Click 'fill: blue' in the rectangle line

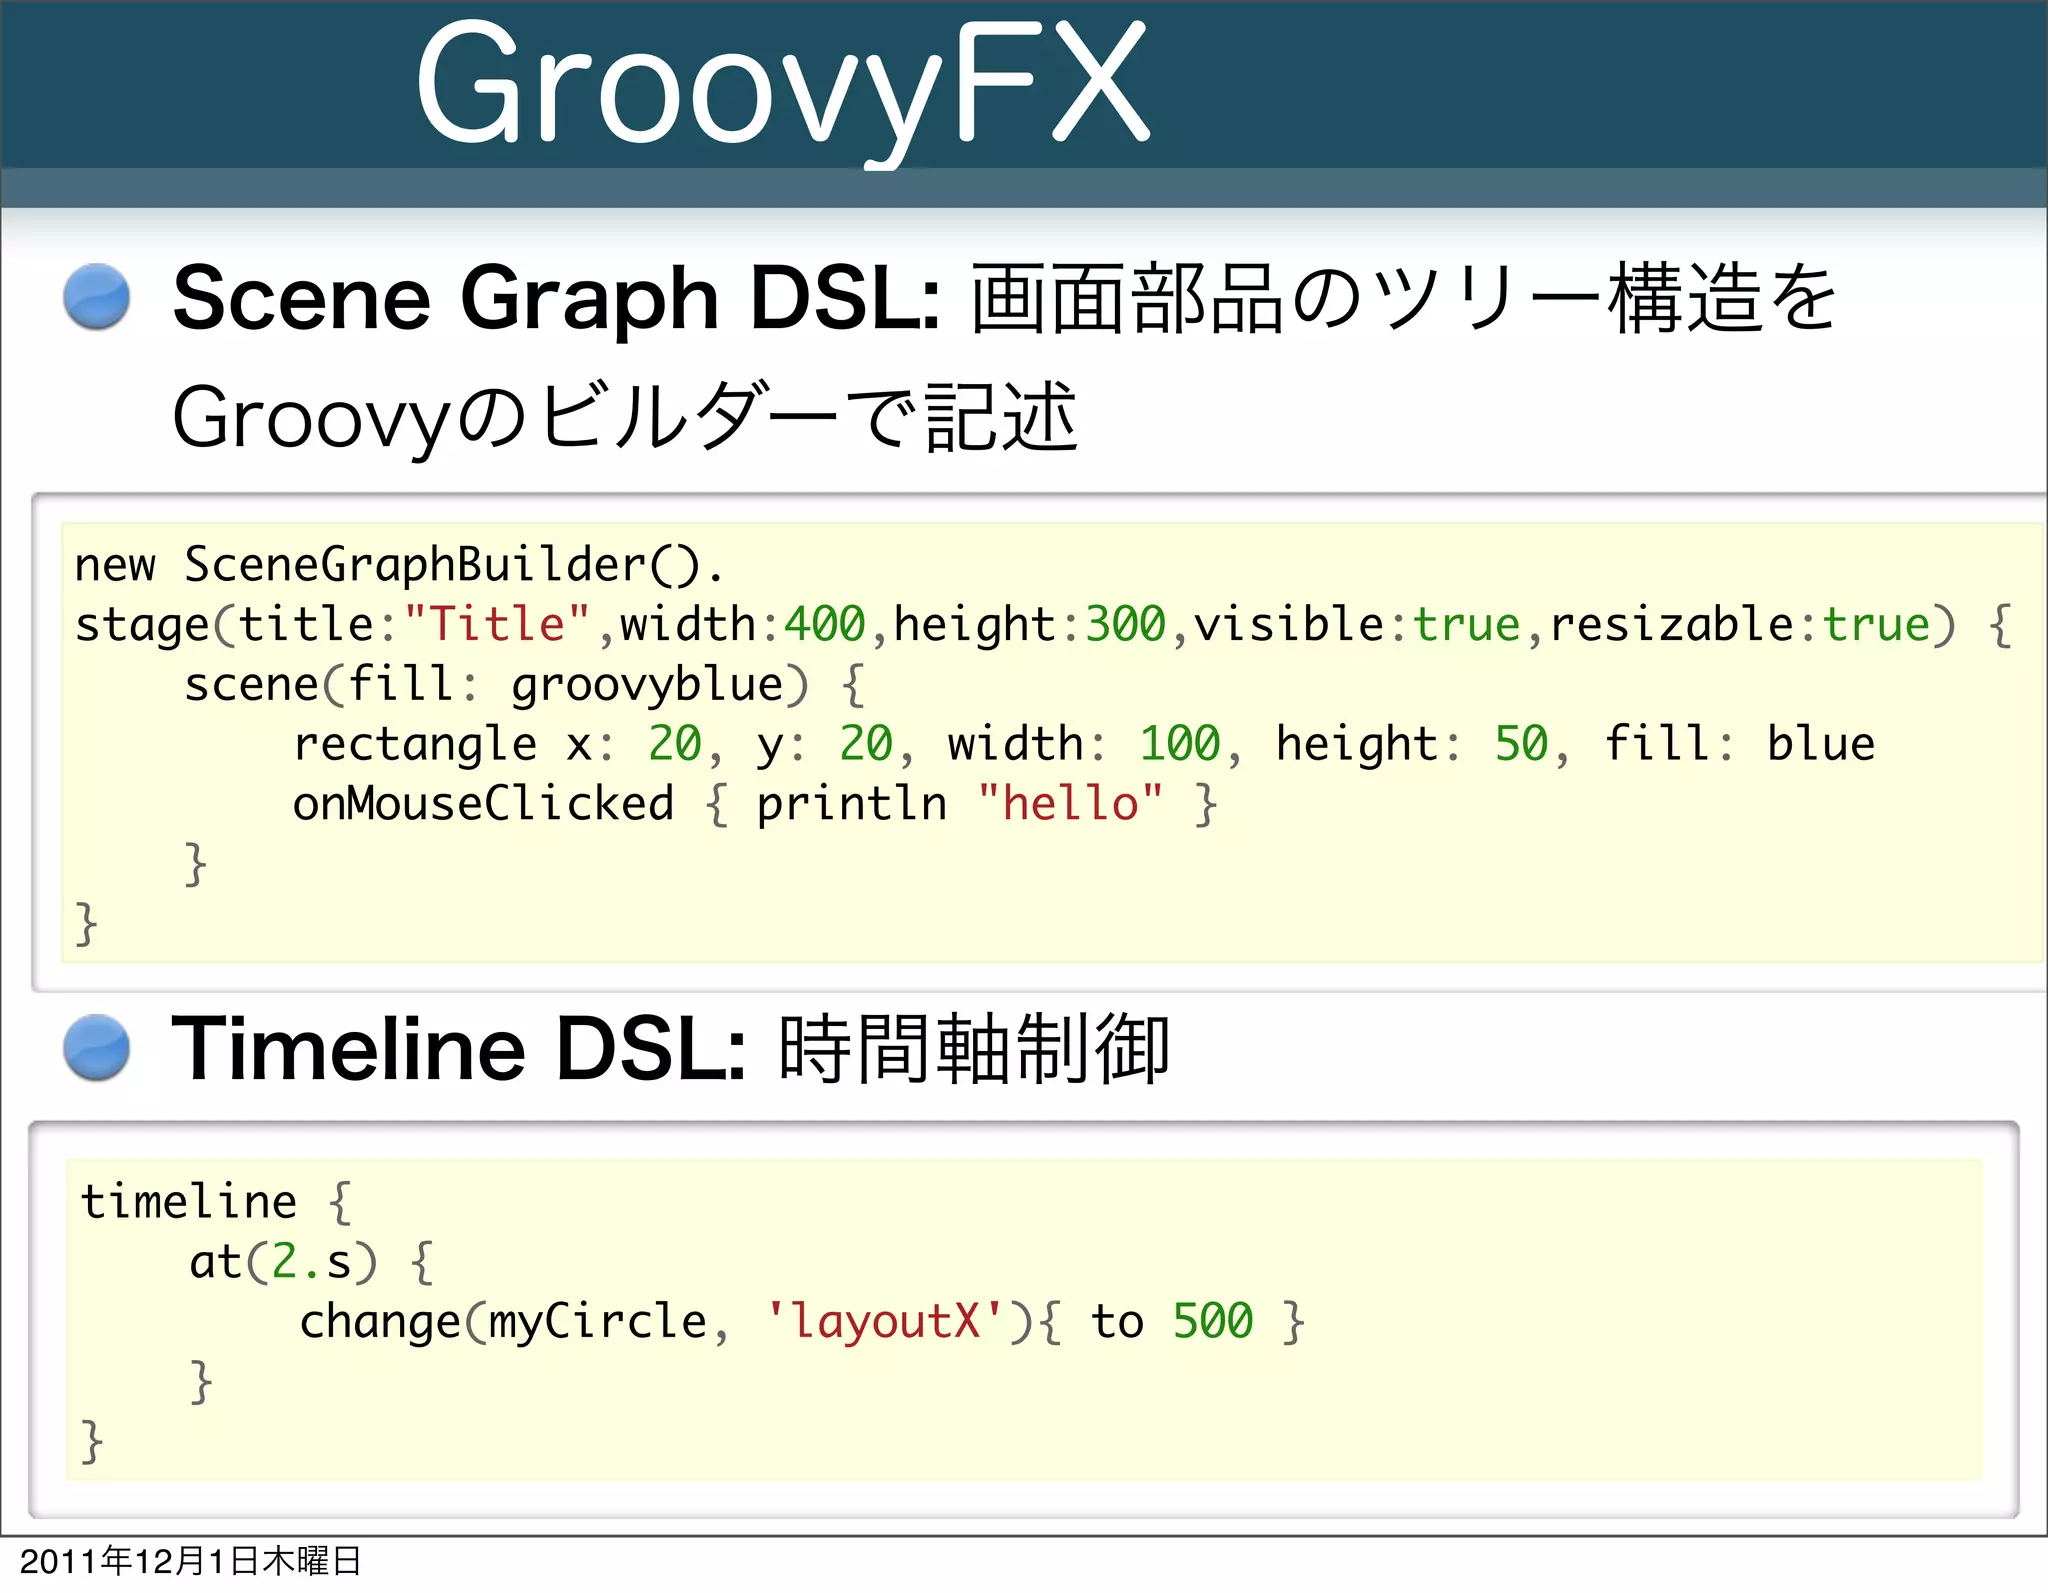[x=1740, y=745]
